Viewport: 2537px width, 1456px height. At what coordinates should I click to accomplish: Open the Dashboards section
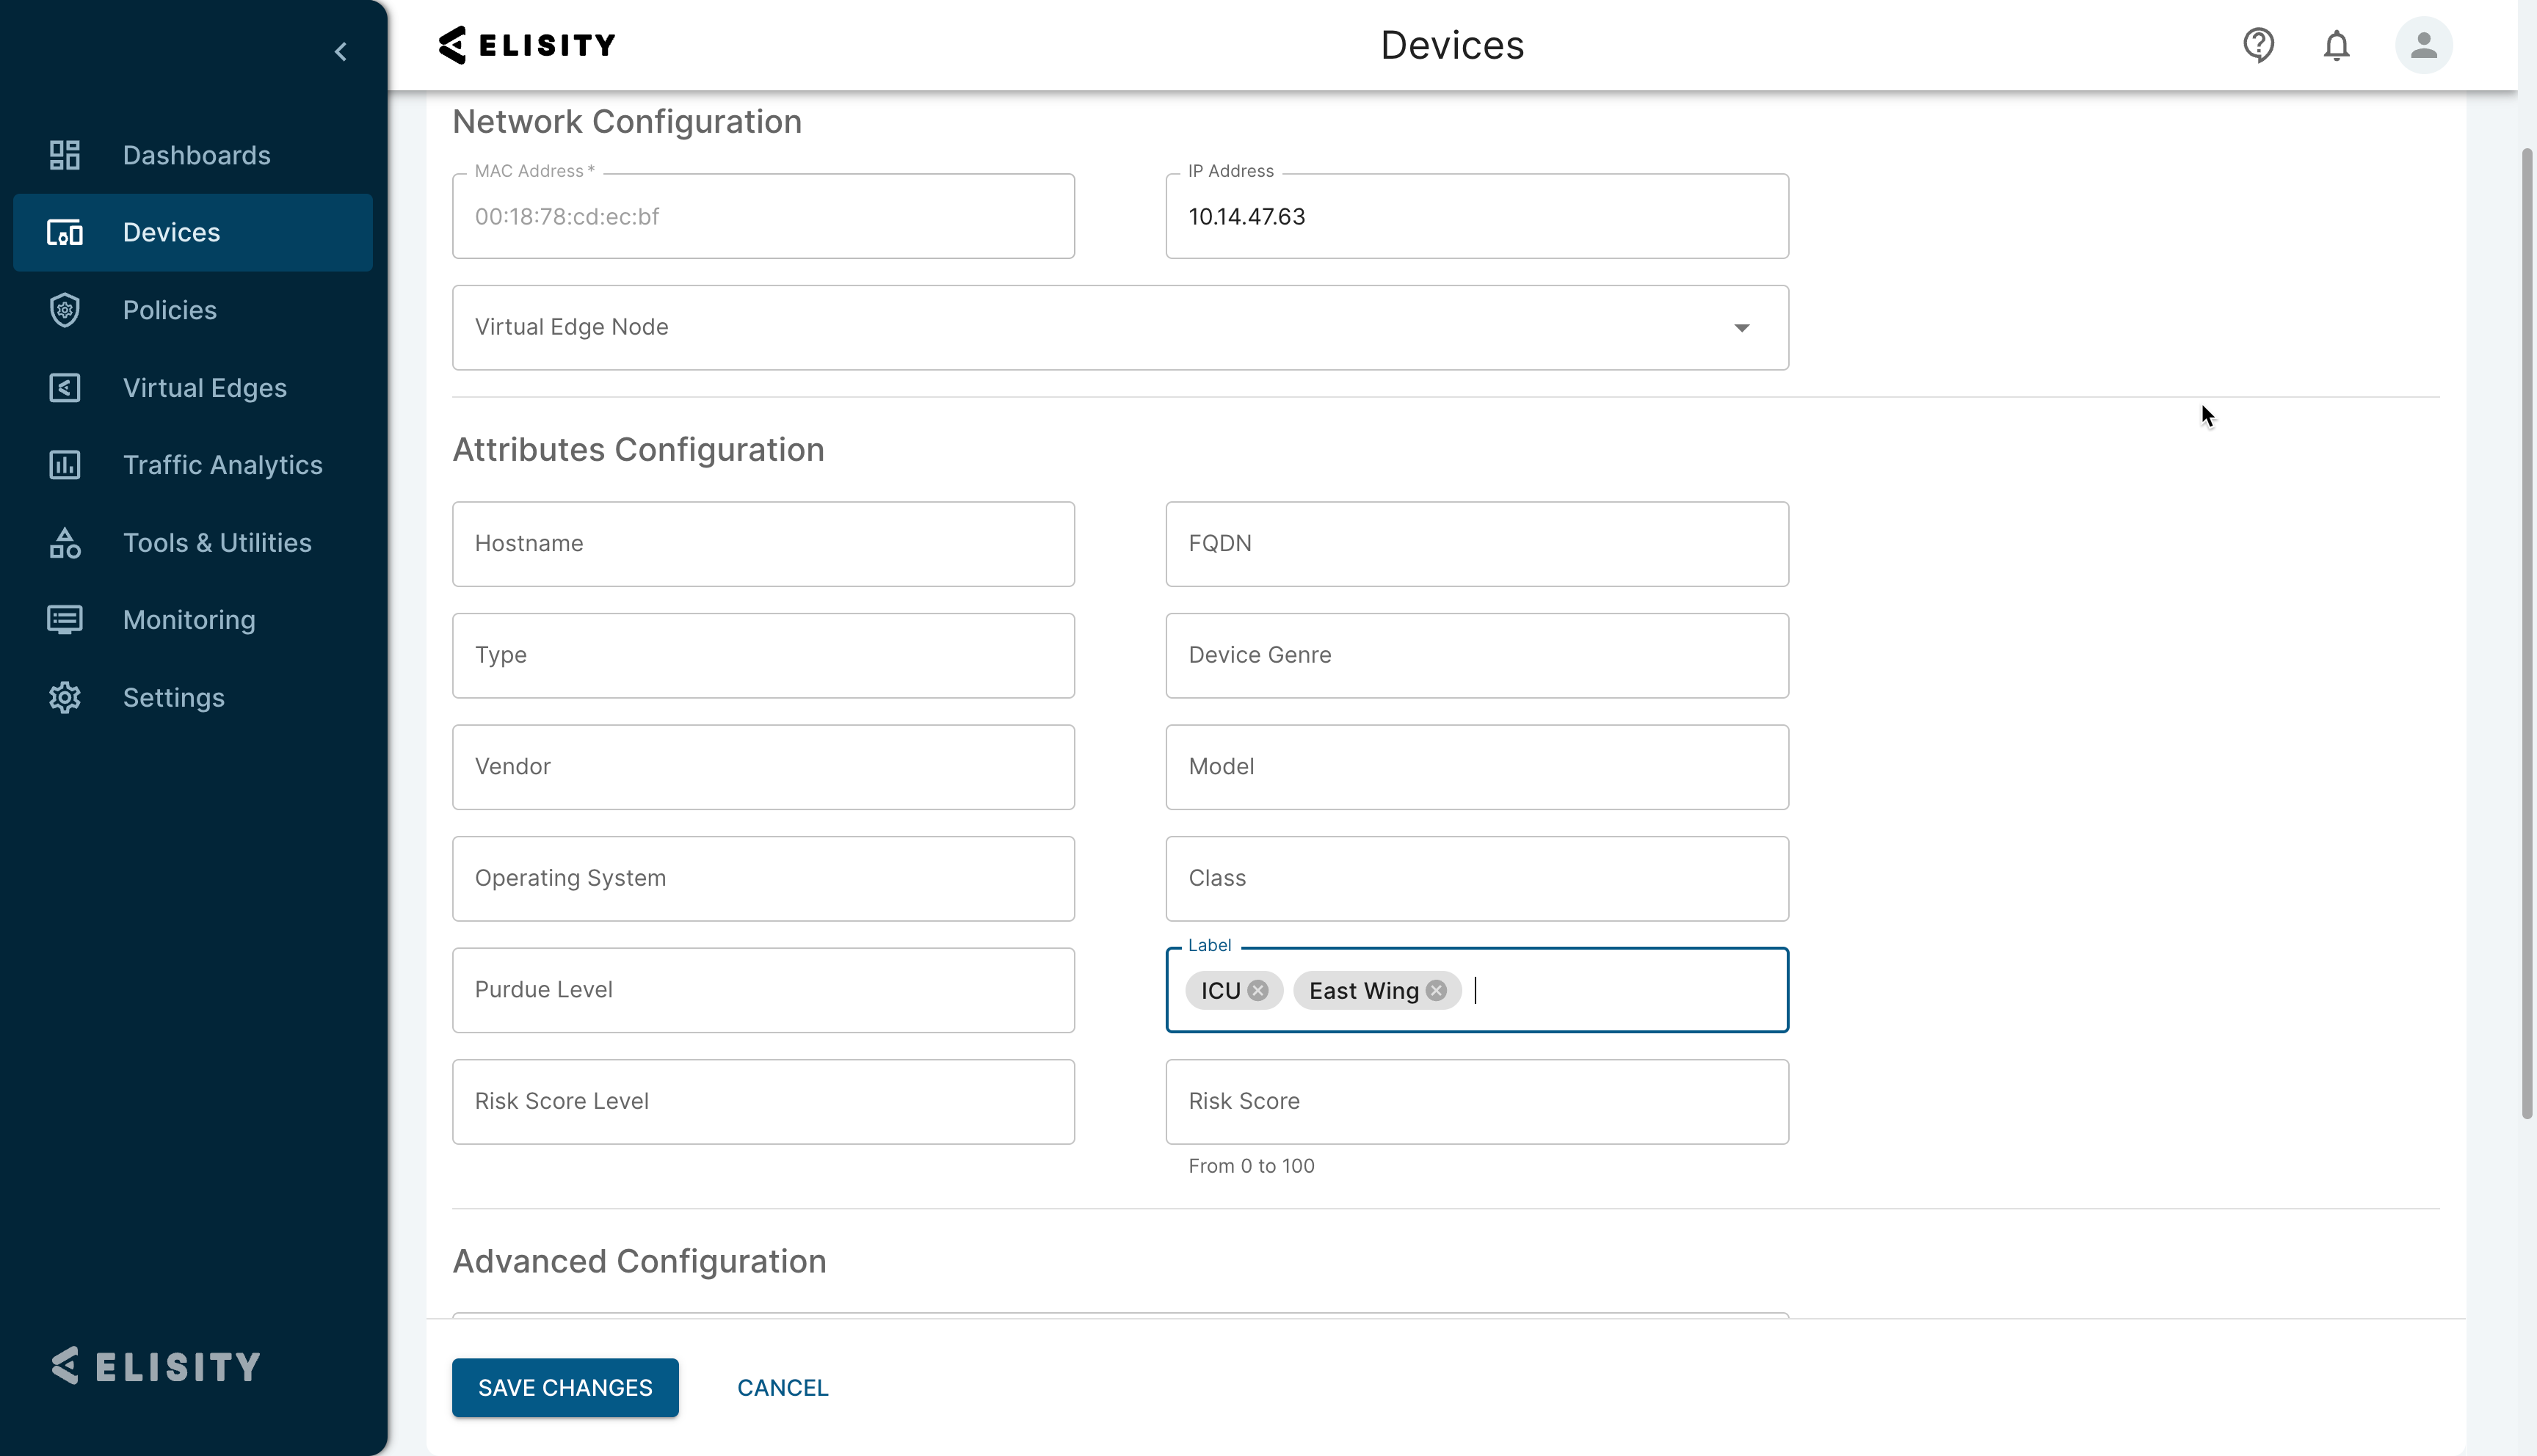[x=196, y=155]
